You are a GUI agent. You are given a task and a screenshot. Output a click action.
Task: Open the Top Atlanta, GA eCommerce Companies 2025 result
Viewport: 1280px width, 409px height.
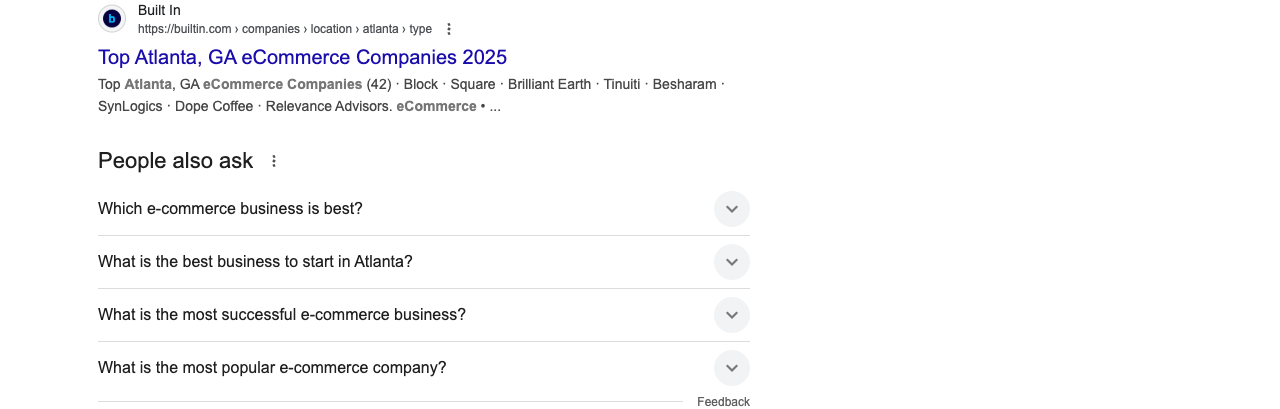(x=302, y=57)
